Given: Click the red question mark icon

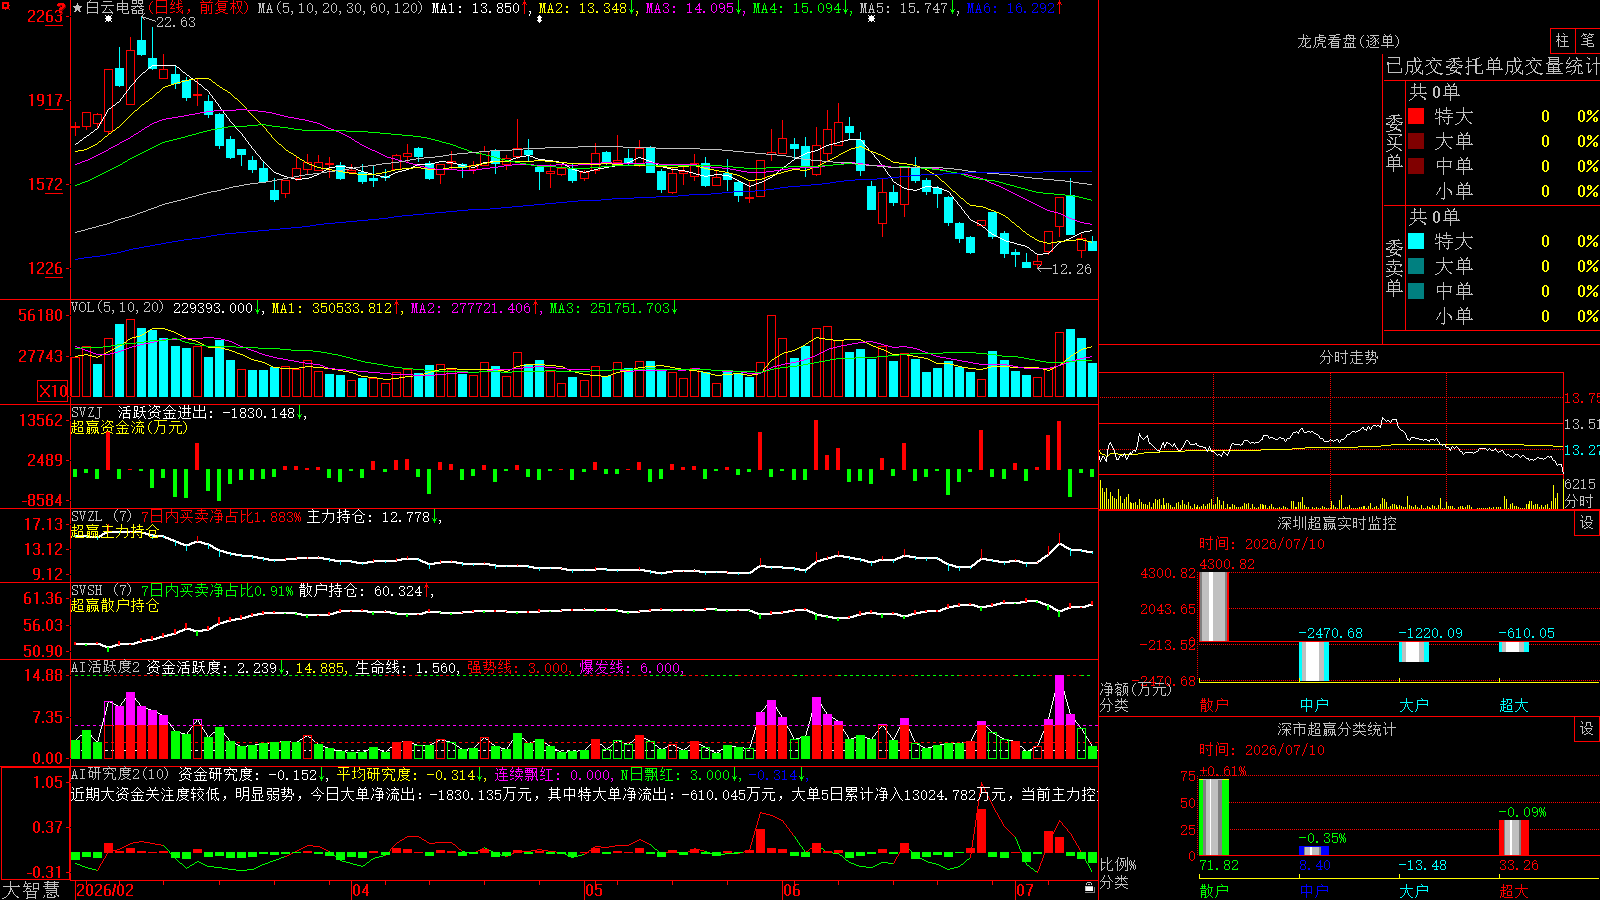Looking at the screenshot, I should [x=62, y=8].
